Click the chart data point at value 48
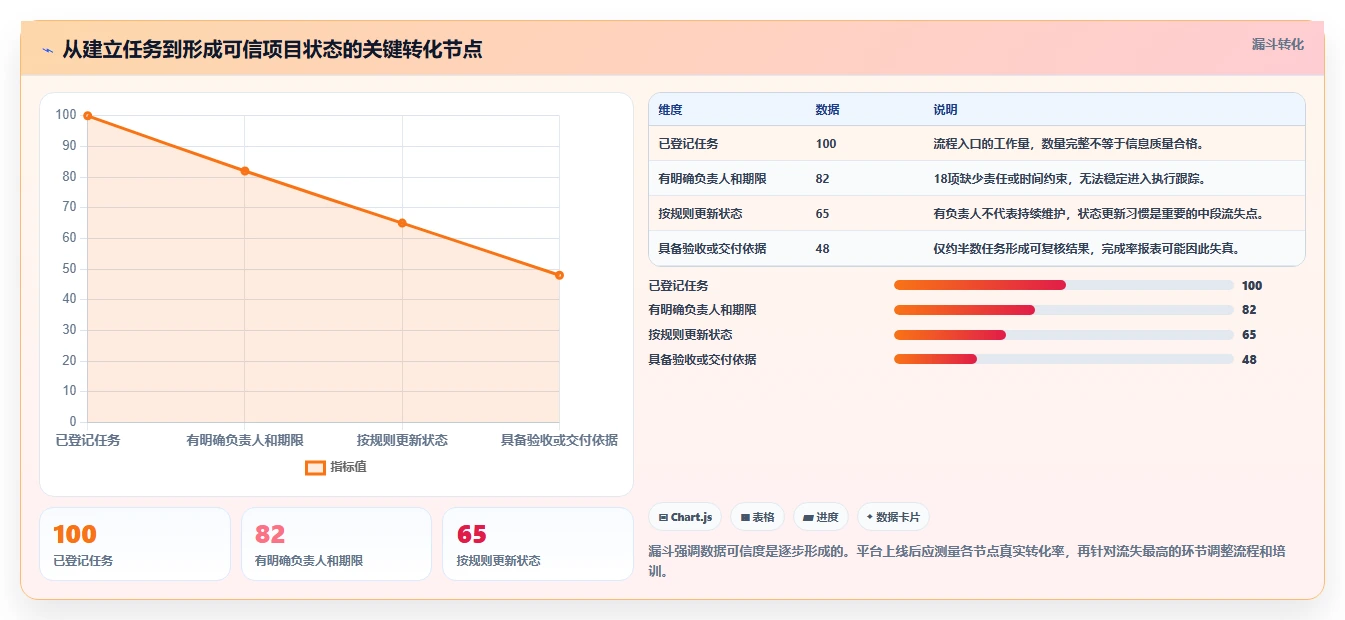Image resolution: width=1345 pixels, height=620 pixels. pos(559,275)
